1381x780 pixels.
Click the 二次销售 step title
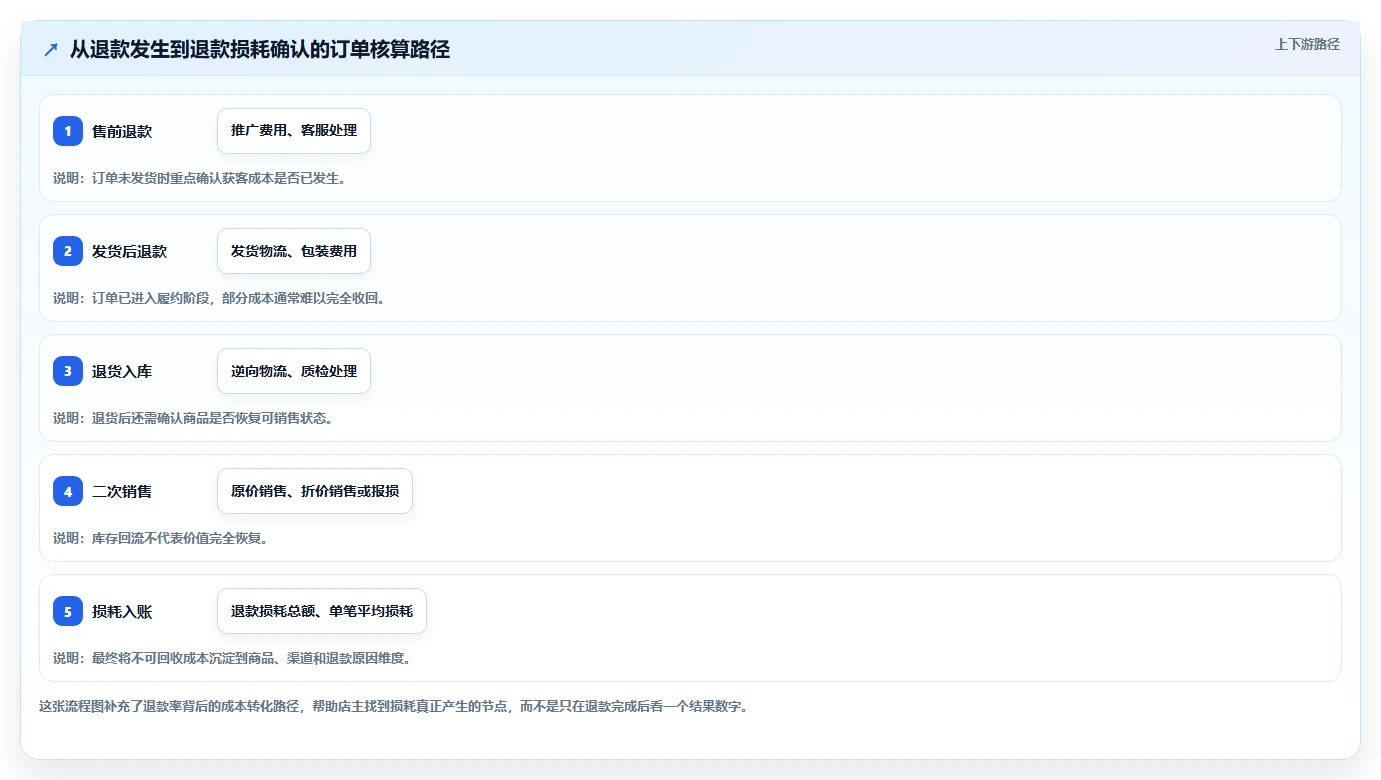tap(122, 491)
